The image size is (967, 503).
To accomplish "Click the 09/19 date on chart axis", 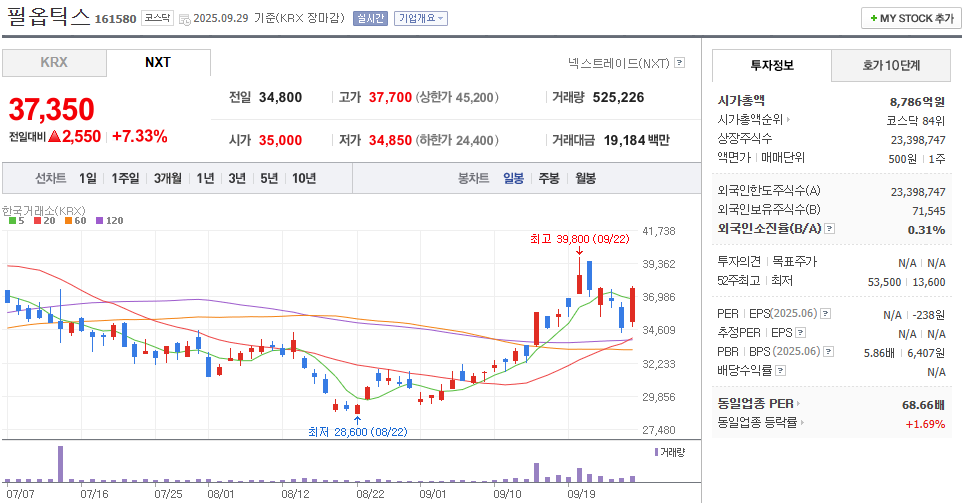I will click(x=582, y=494).
